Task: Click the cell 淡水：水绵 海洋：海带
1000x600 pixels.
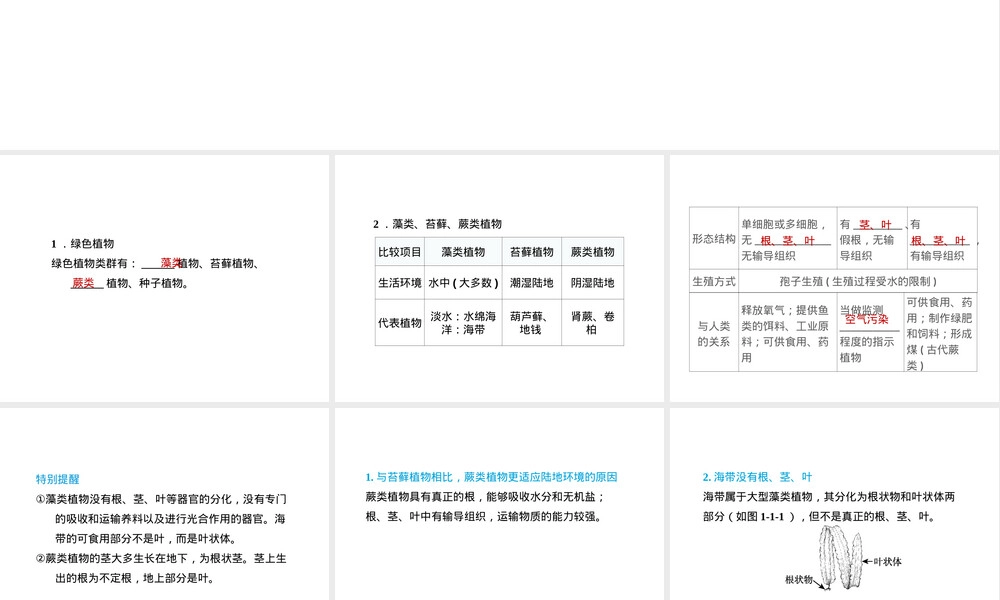Action: (x=463, y=323)
